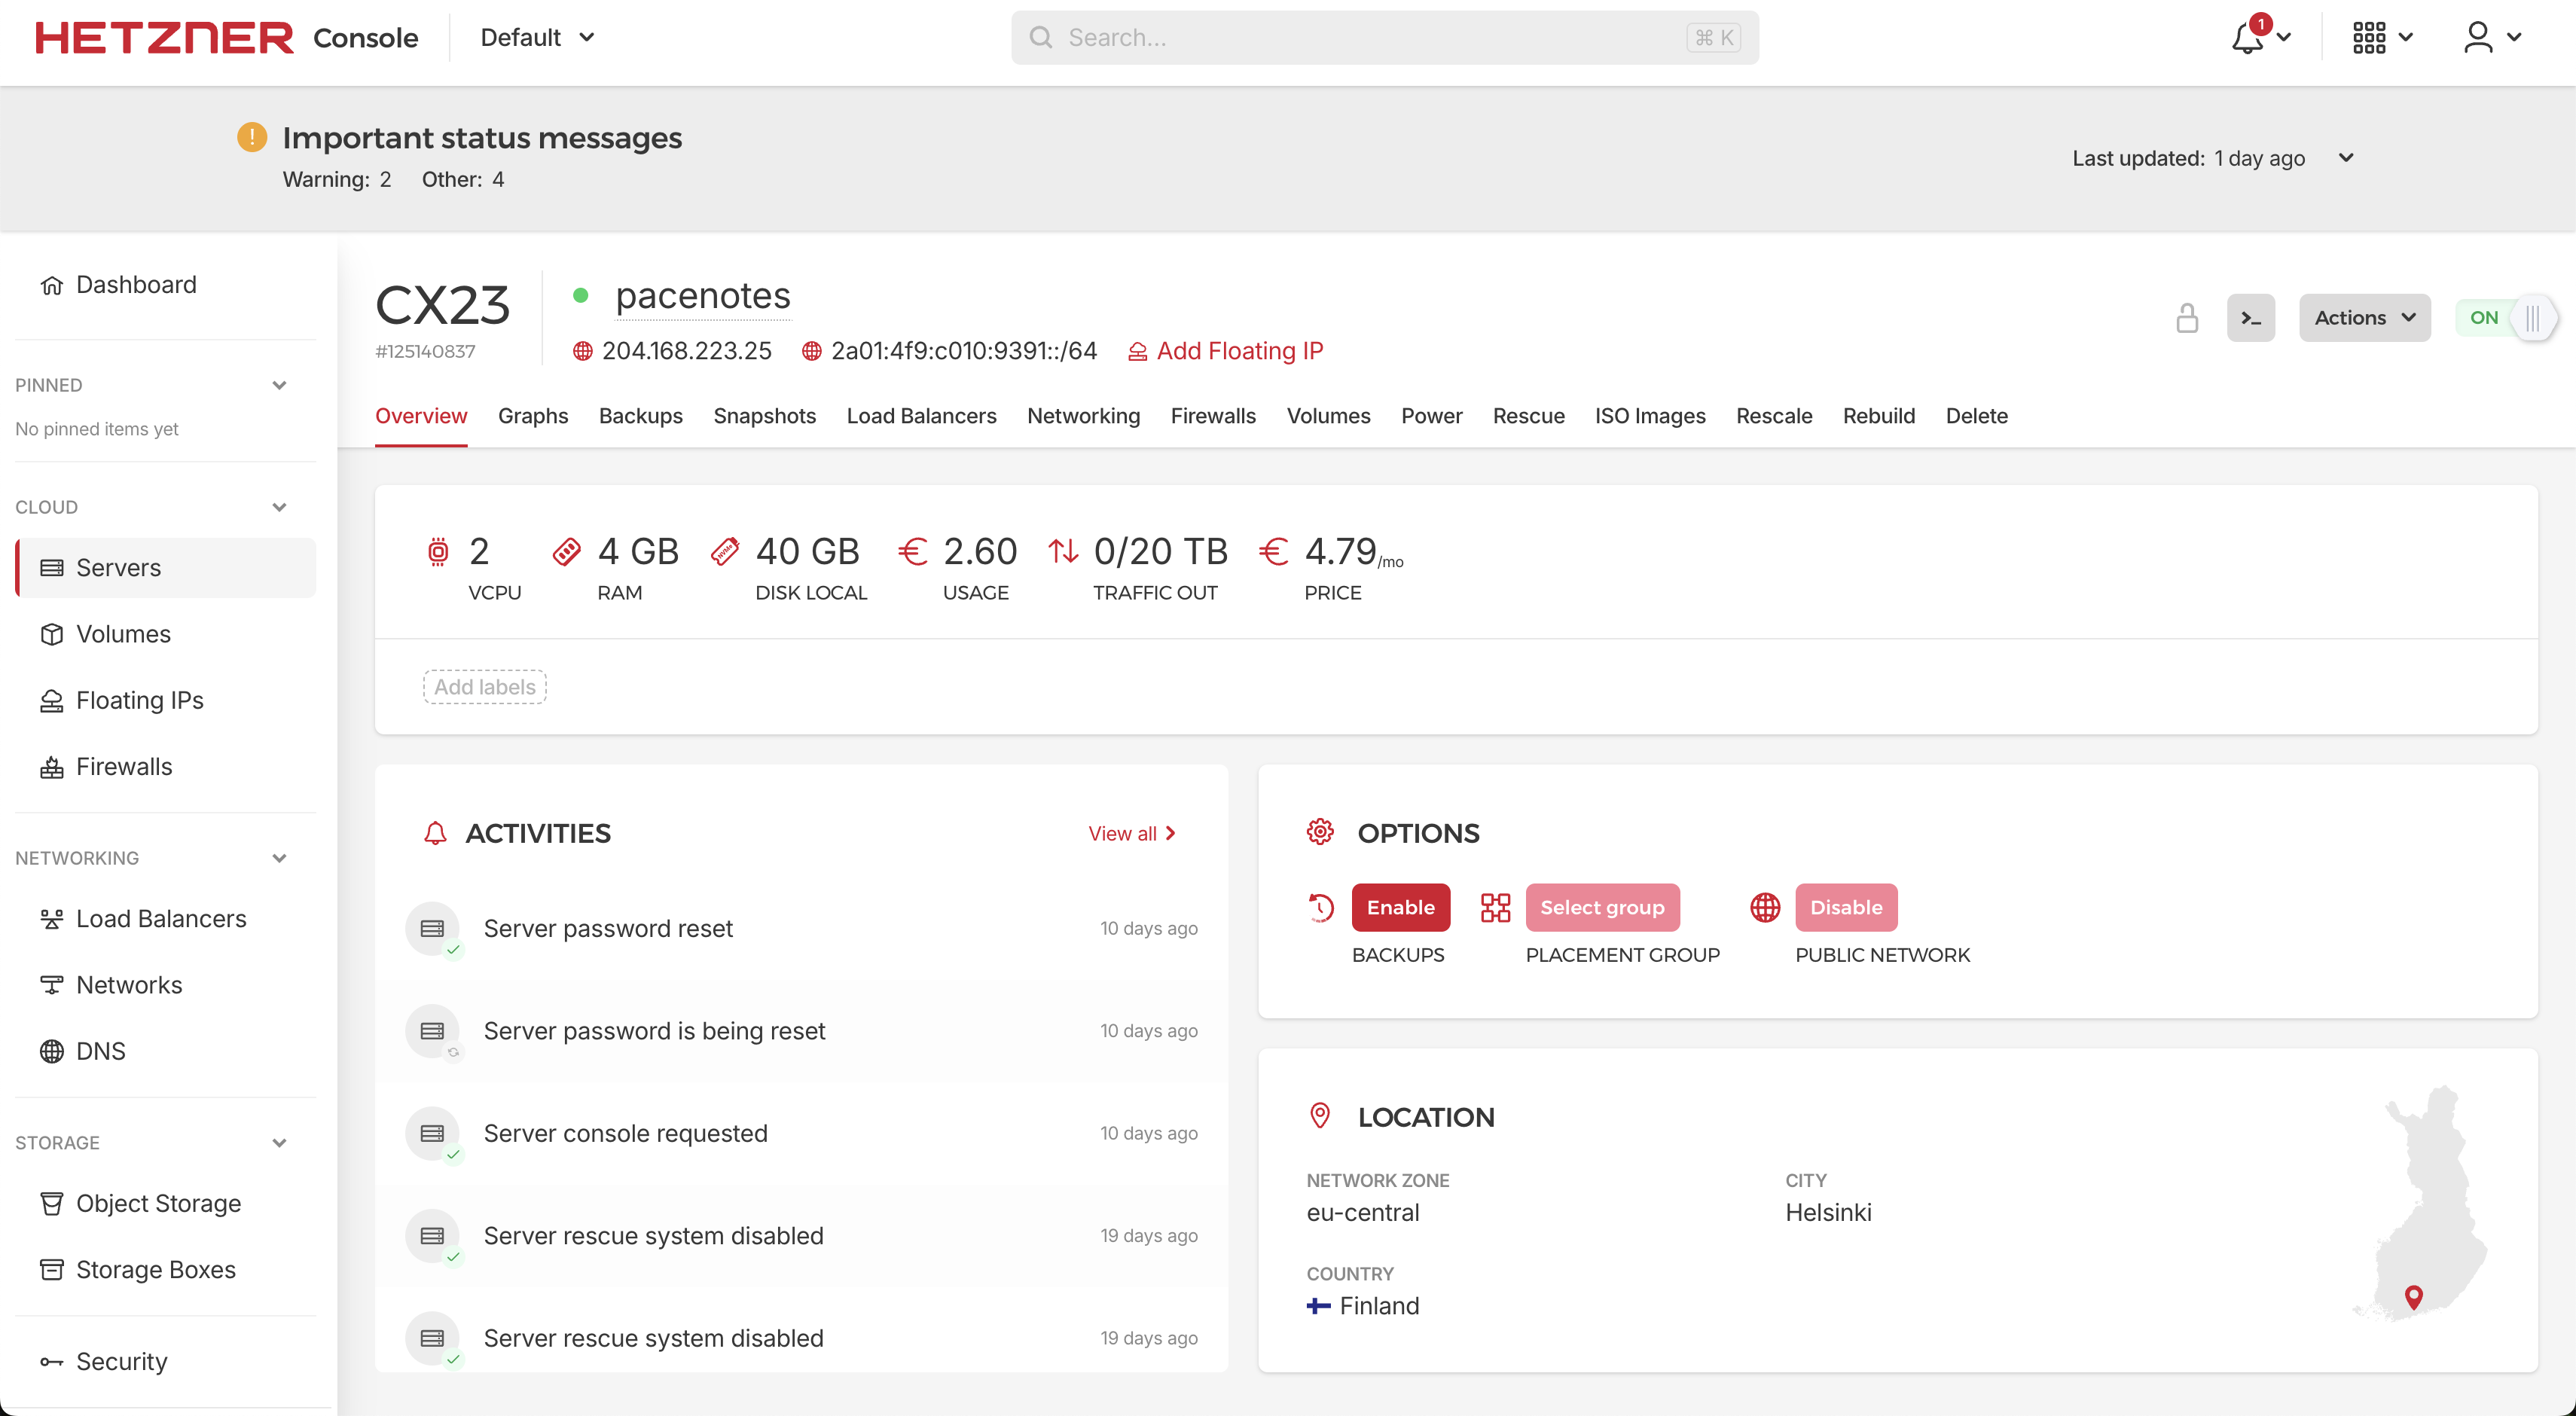Click the Server password reset activity icon

coord(432,929)
